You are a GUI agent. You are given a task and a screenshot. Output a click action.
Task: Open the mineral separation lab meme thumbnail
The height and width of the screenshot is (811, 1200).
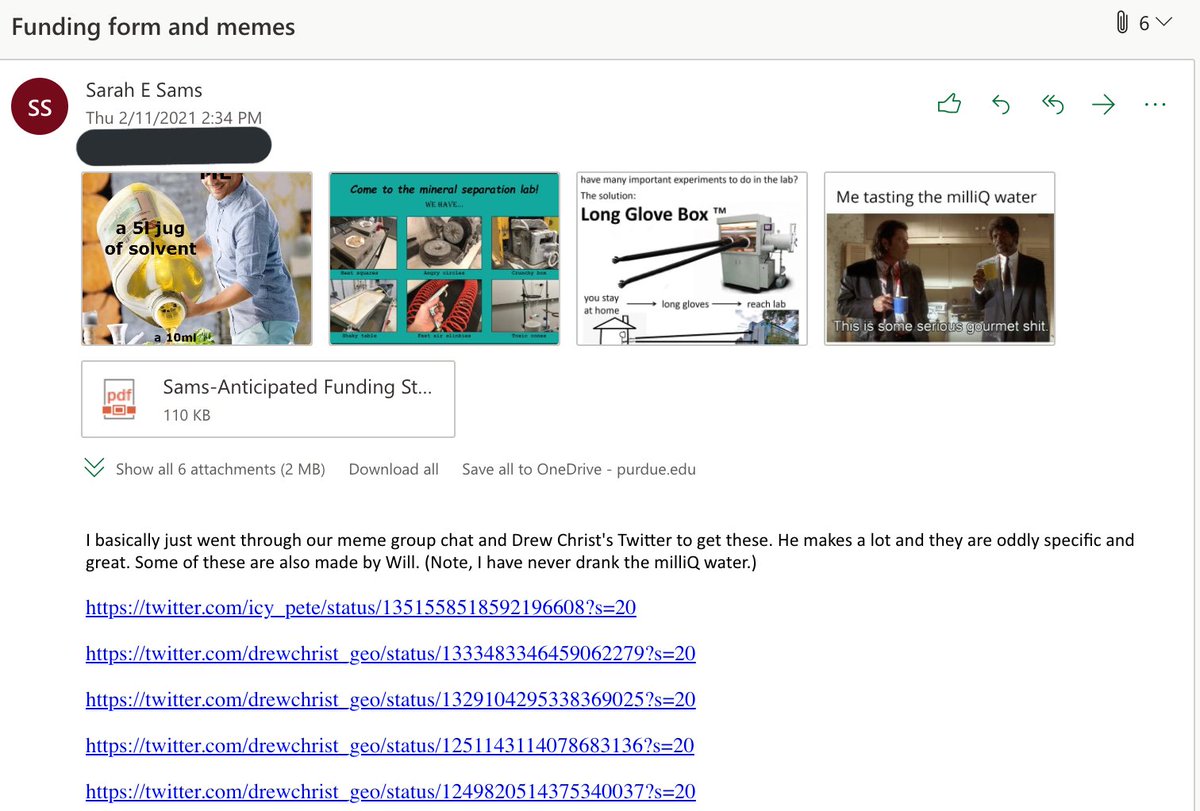pos(444,258)
